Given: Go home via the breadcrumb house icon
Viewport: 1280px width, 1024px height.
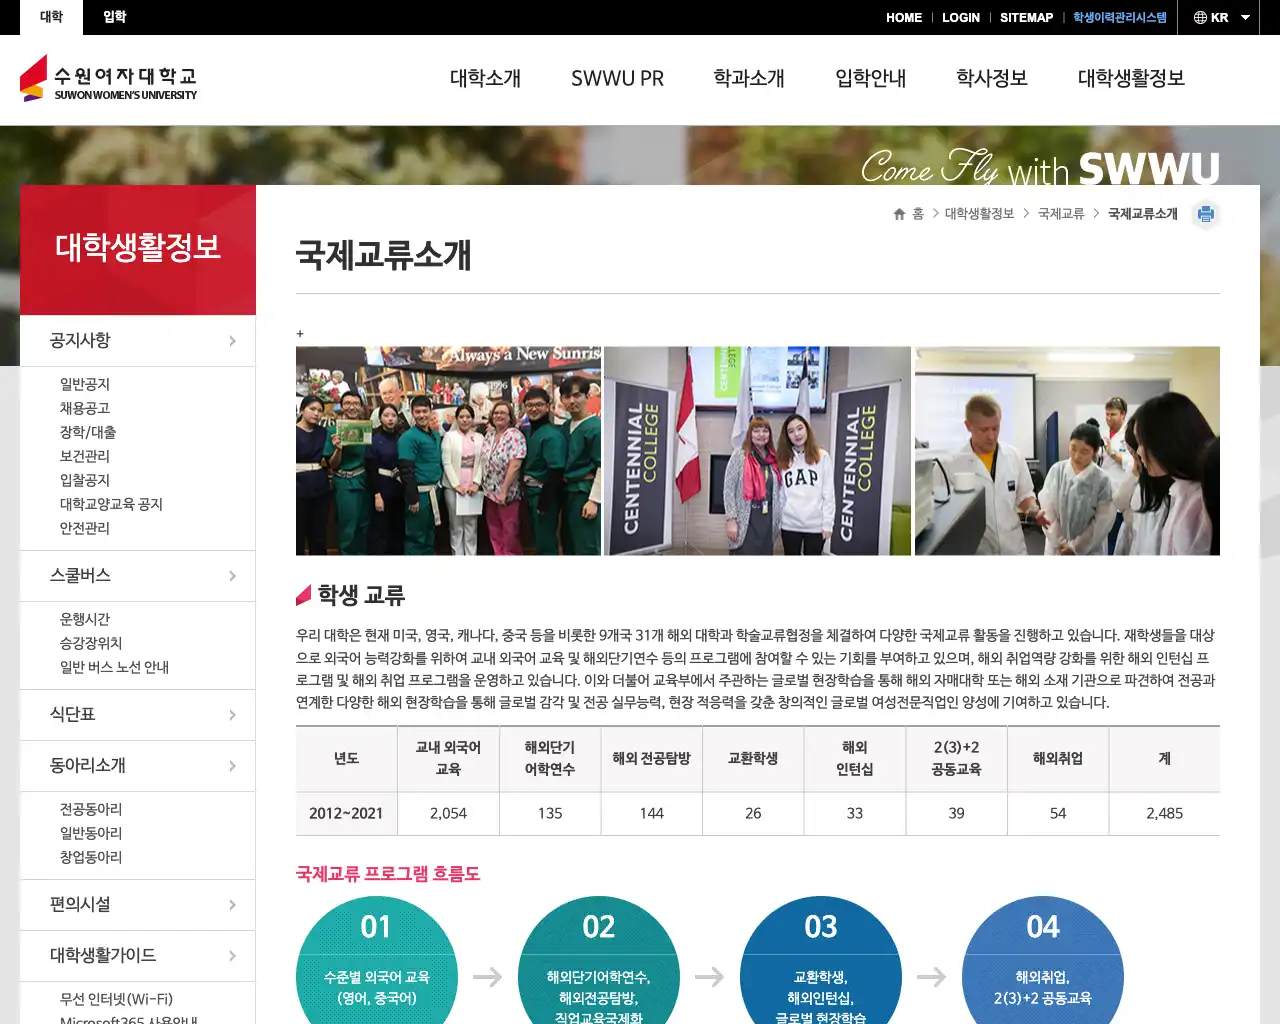Looking at the screenshot, I should click(899, 214).
